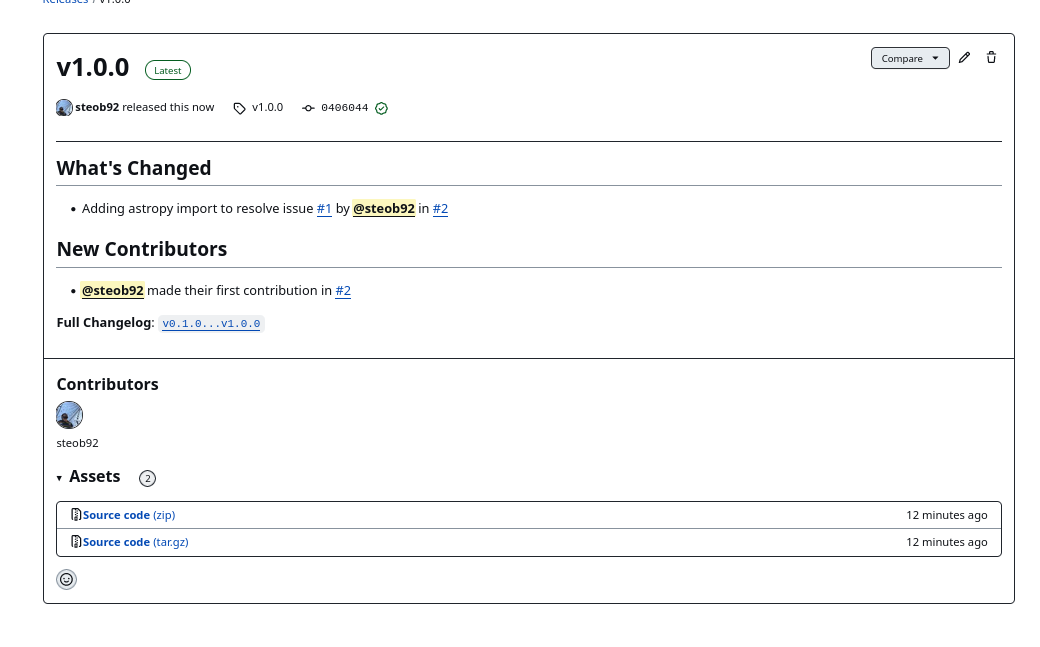
Task: Open pull request #2 in What's Changed
Action: coord(440,208)
